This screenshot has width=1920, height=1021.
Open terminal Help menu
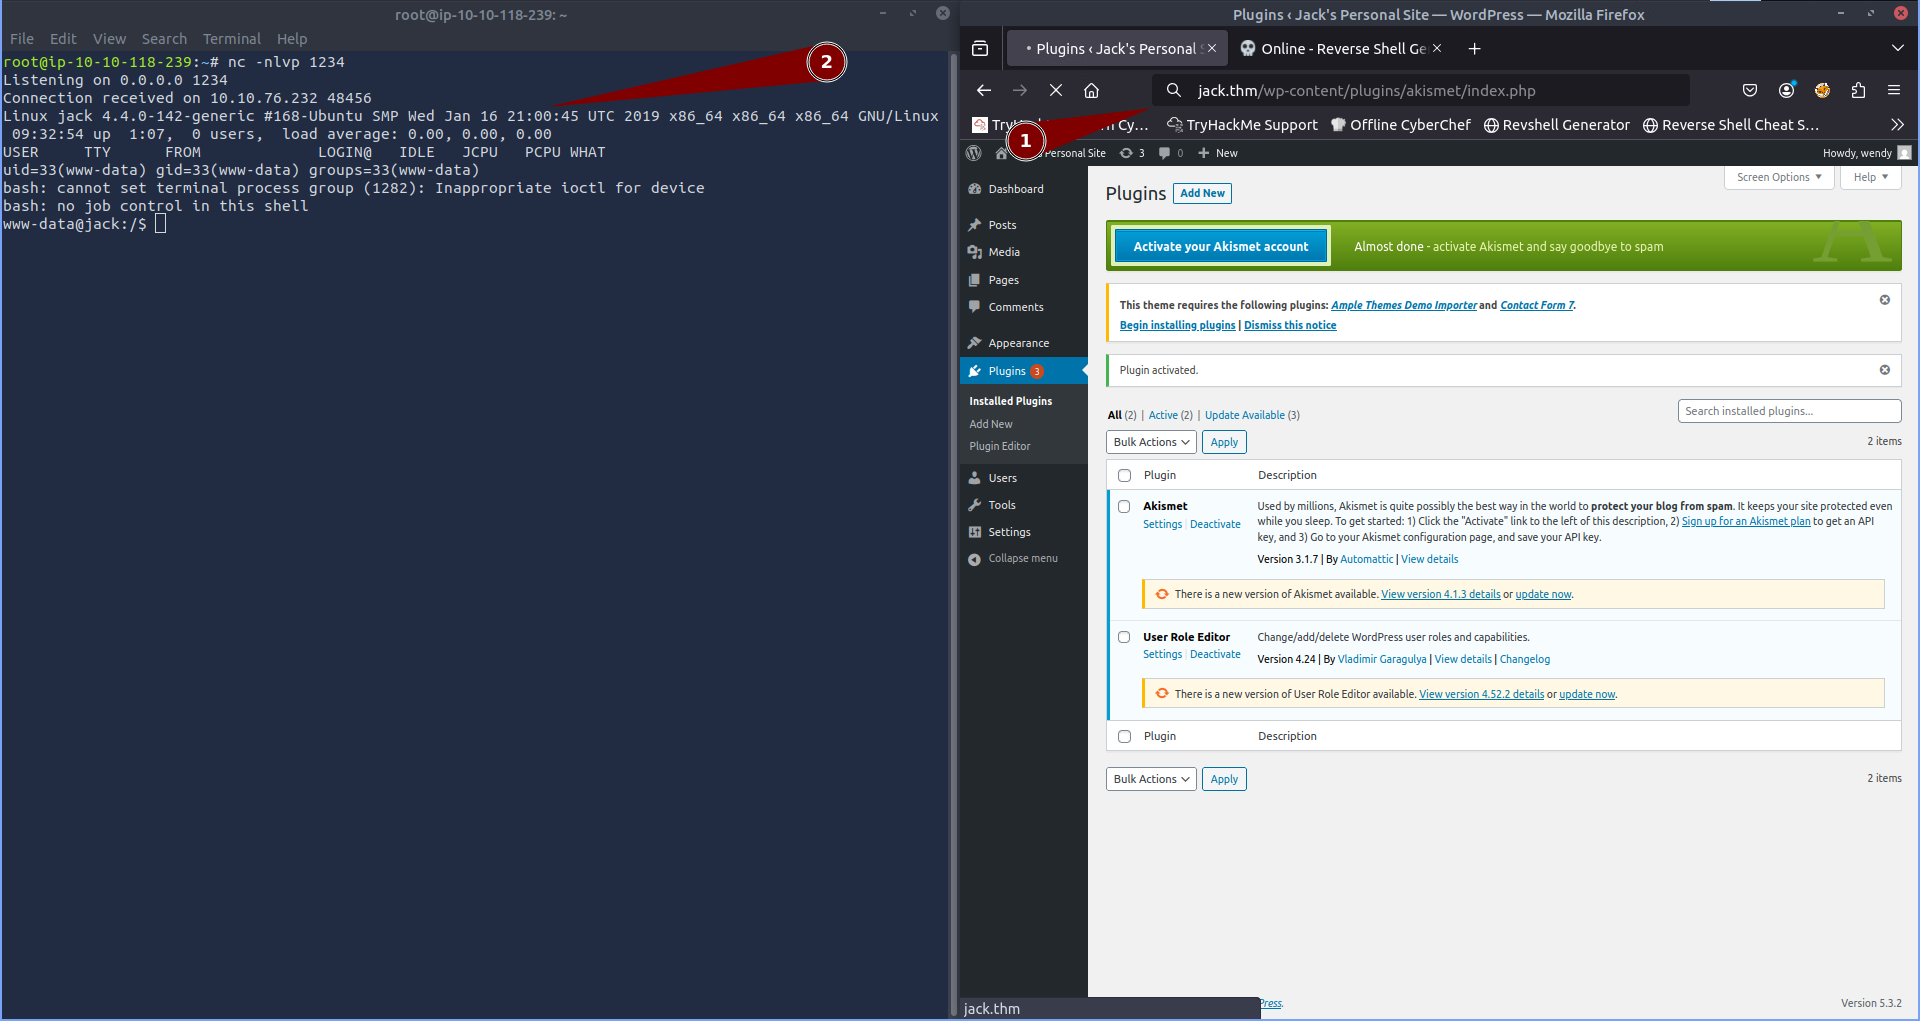click(292, 39)
